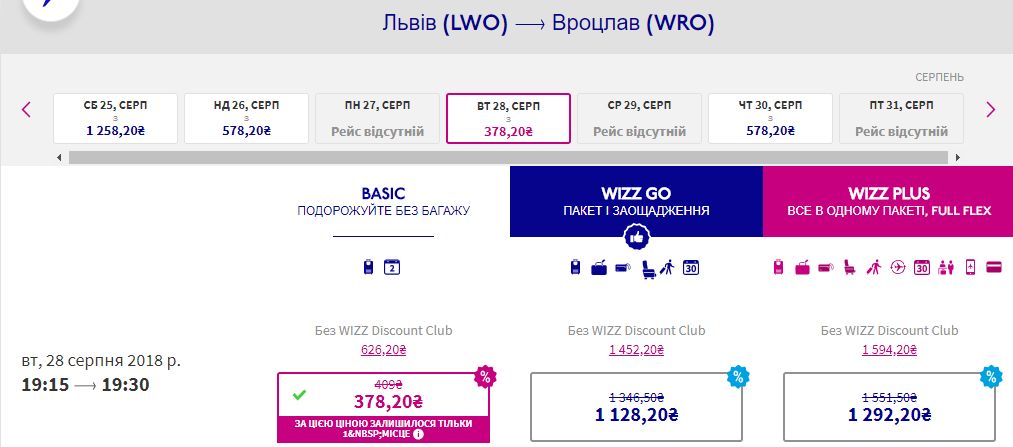Select the WIZZ GO fare 1 128,20₴
This screenshot has width=1013, height=447.
pyautogui.click(x=636, y=407)
